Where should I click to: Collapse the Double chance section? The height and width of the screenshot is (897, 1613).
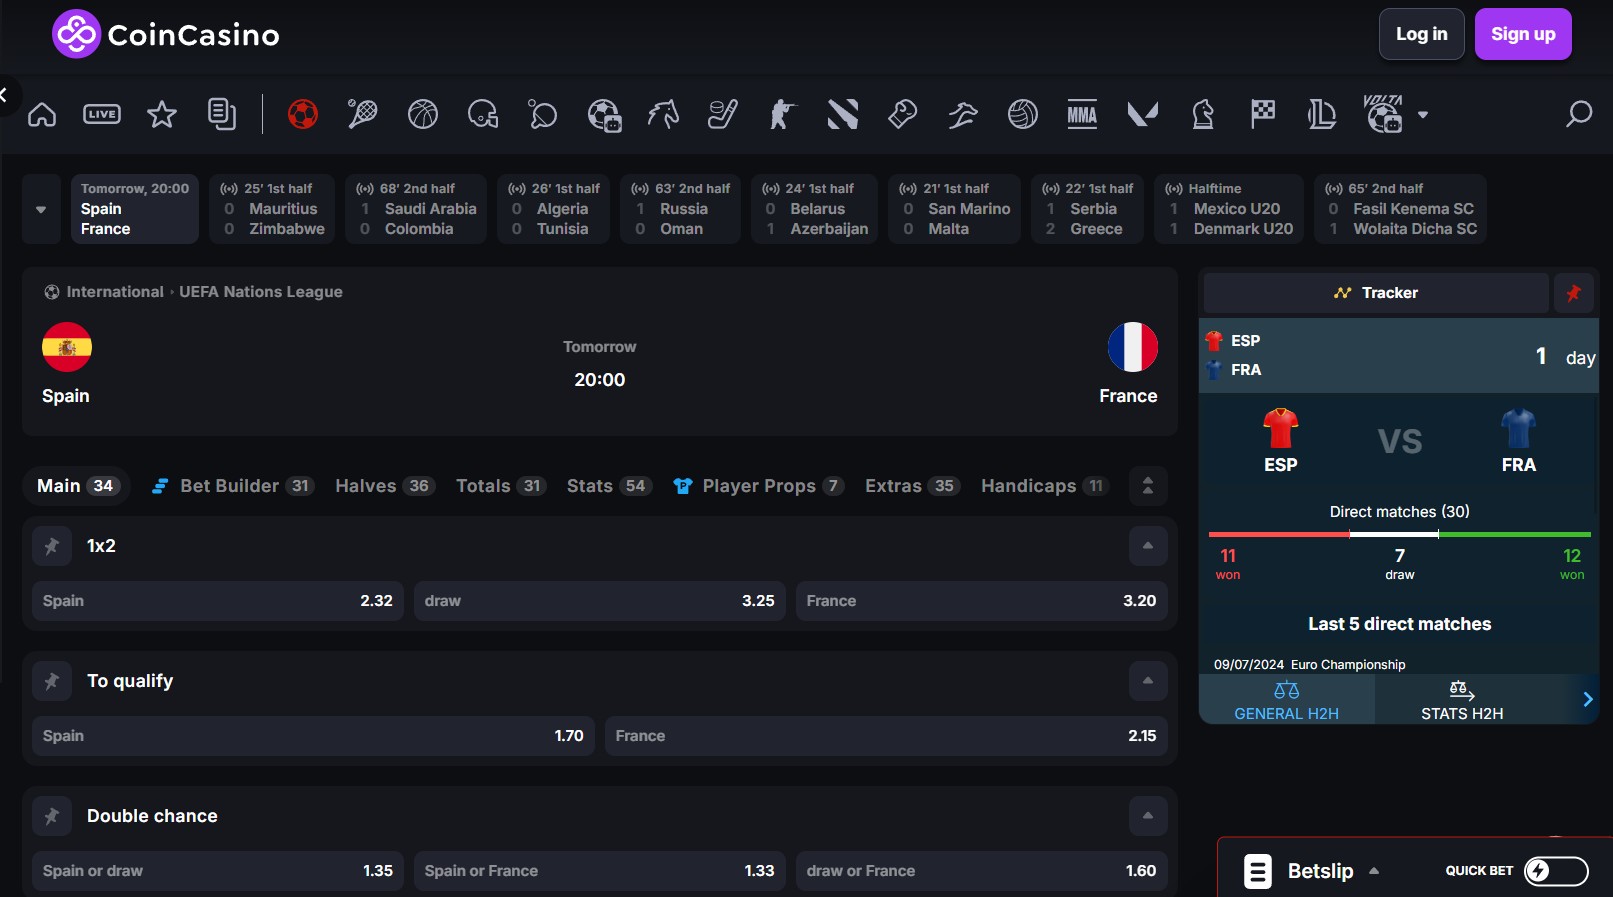[x=1148, y=816]
